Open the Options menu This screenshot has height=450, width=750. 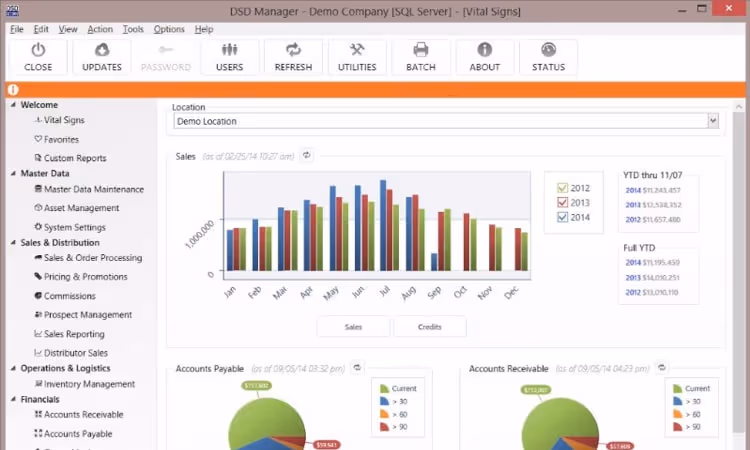169,29
